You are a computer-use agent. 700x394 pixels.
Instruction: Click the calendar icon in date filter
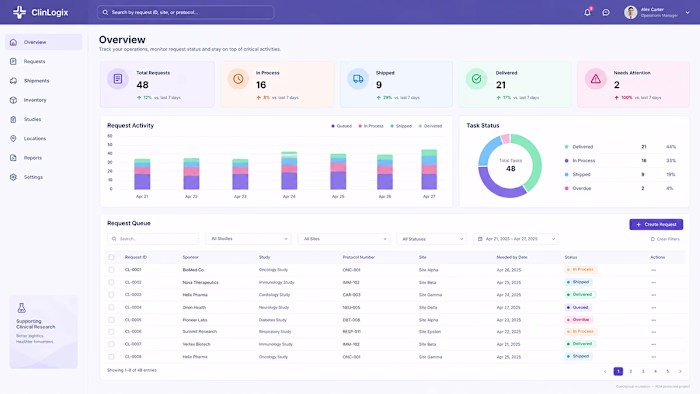coord(480,239)
